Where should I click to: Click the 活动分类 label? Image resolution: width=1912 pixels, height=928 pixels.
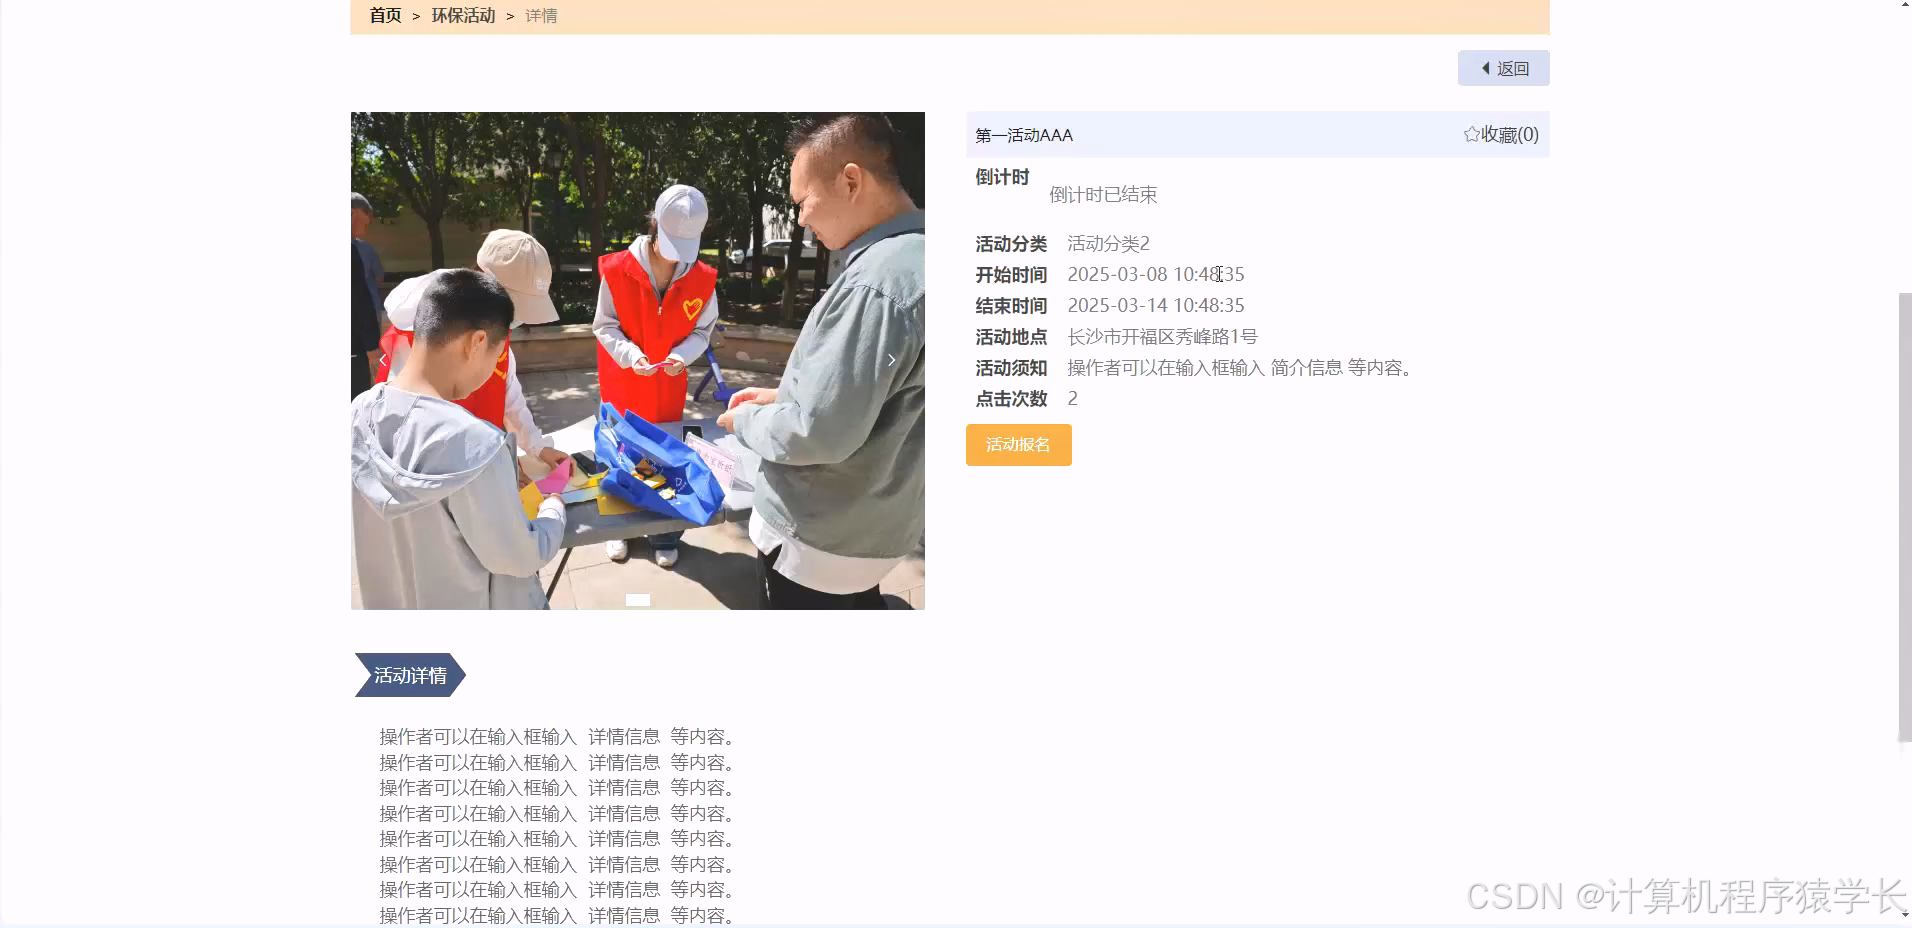1011,243
